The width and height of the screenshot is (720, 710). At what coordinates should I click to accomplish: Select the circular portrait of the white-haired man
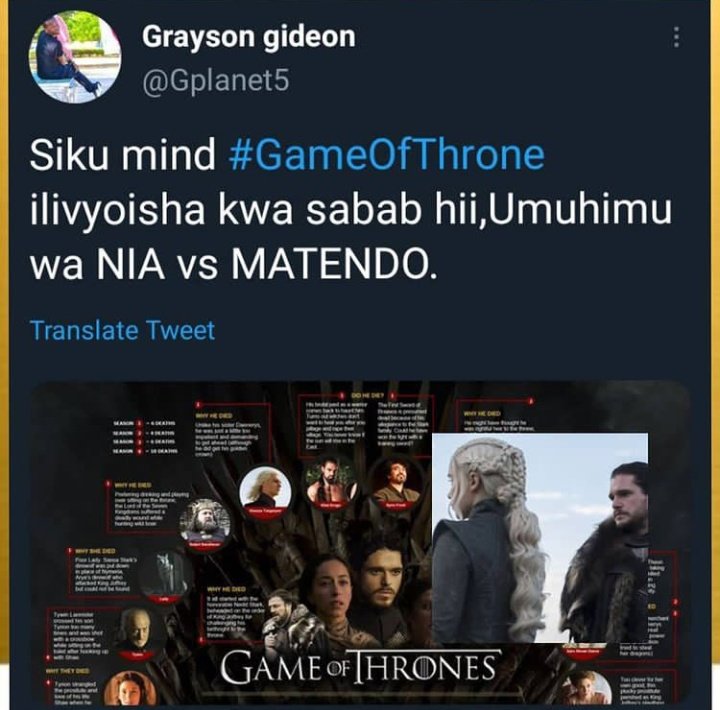(265, 490)
